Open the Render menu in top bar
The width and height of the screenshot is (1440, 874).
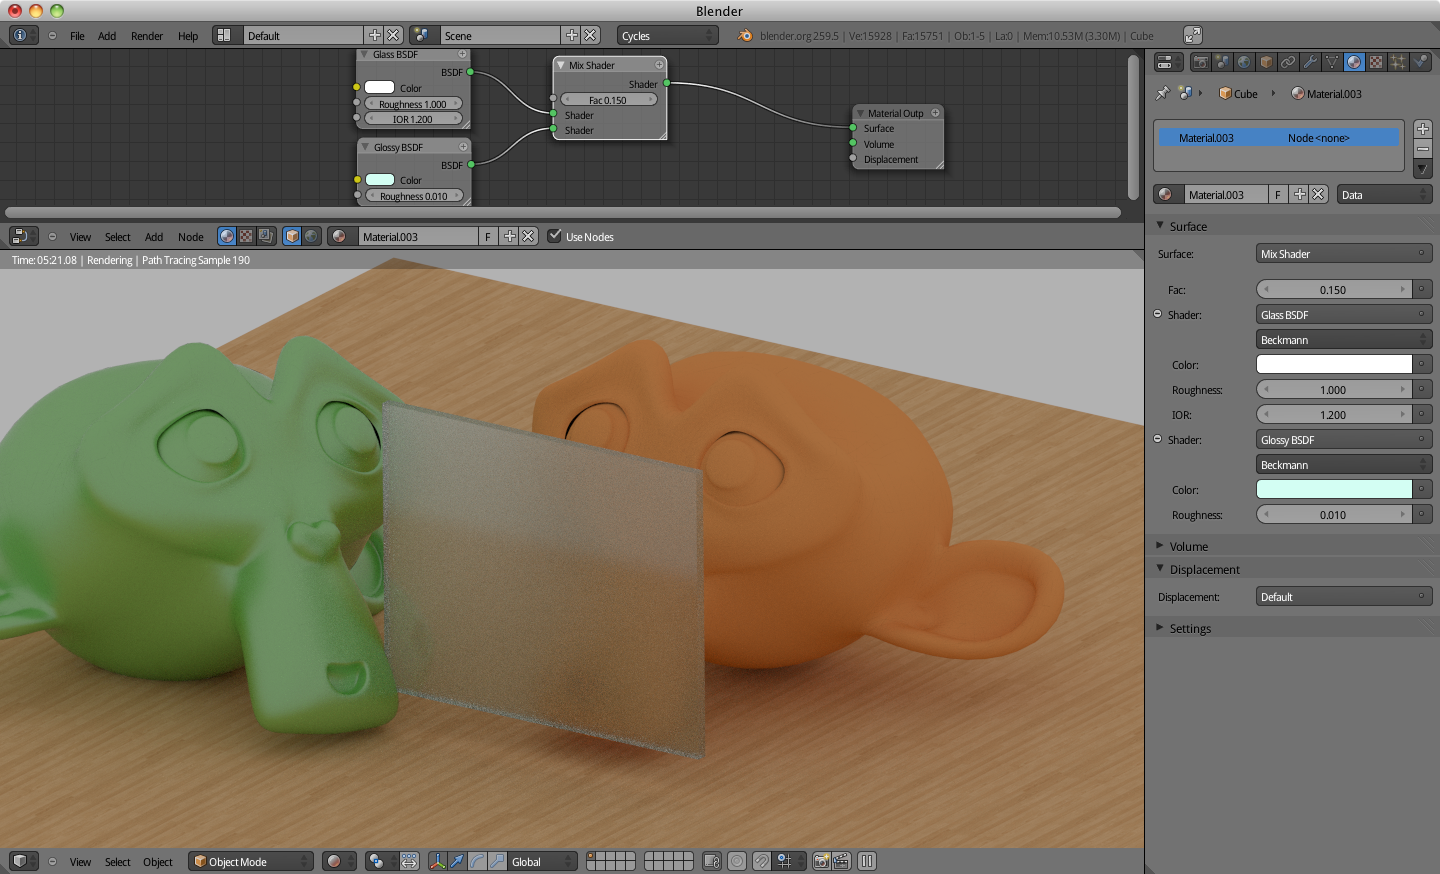click(147, 35)
